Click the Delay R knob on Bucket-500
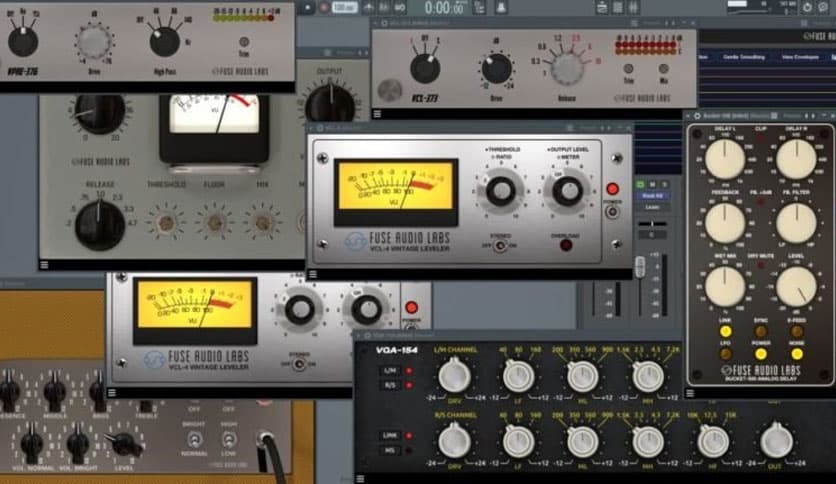Image resolution: width=836 pixels, height=484 pixels. tap(796, 159)
